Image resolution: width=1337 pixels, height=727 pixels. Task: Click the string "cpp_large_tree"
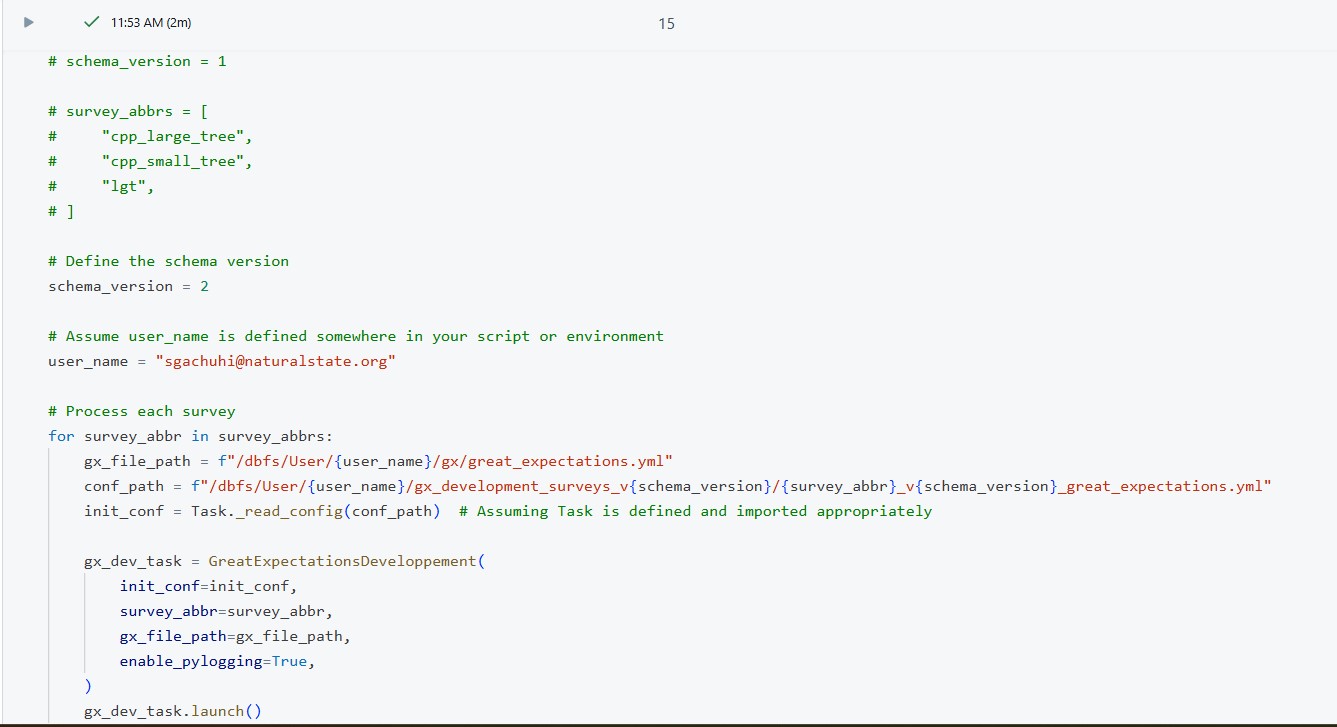[x=173, y=136]
